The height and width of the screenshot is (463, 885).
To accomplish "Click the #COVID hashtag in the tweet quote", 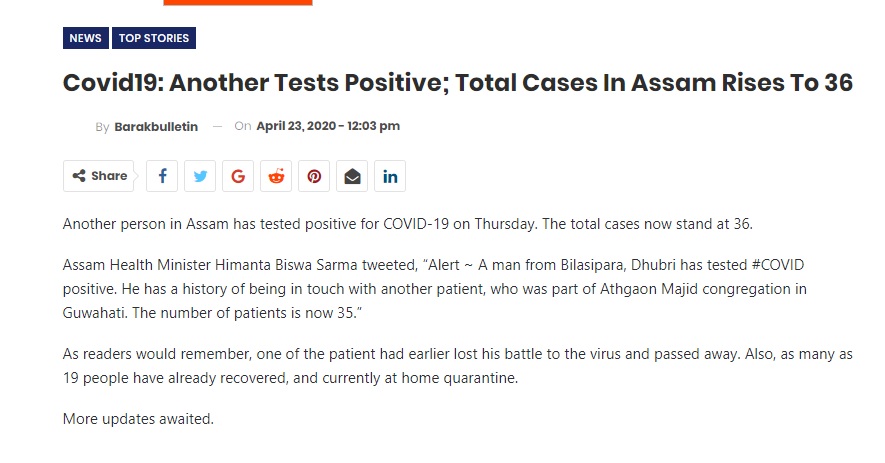I will click(778, 265).
